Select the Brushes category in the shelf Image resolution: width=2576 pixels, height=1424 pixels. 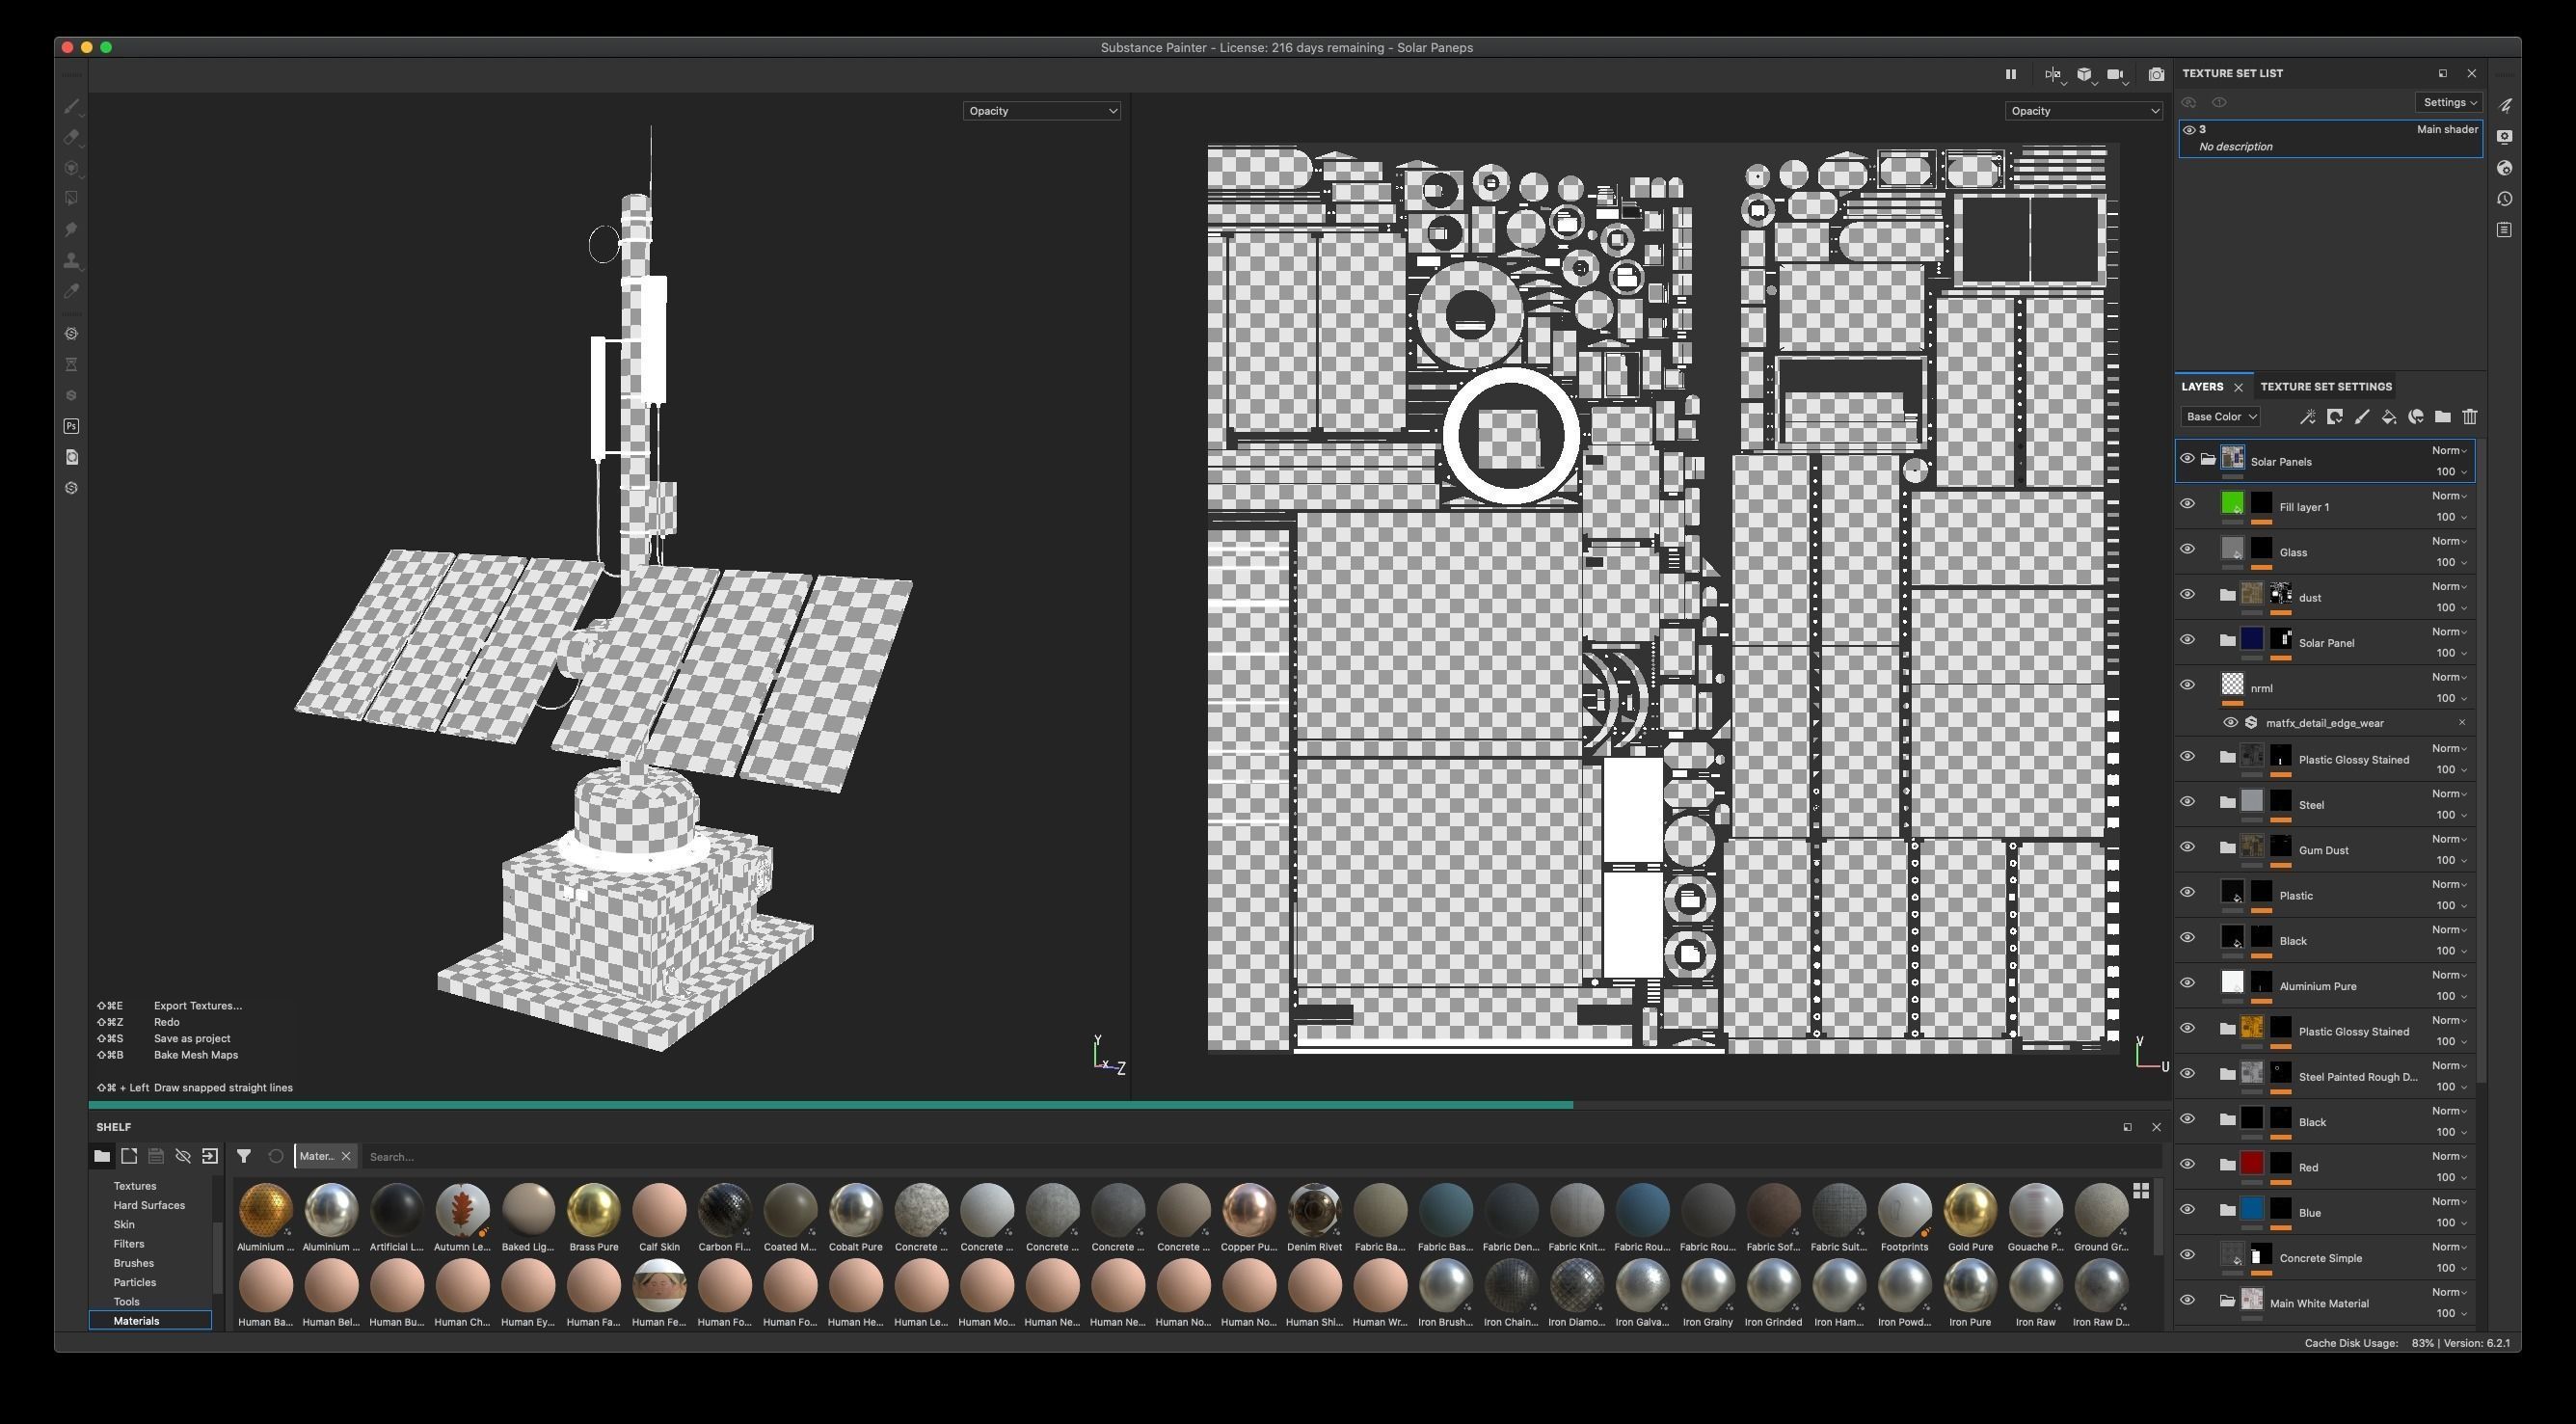[133, 1263]
